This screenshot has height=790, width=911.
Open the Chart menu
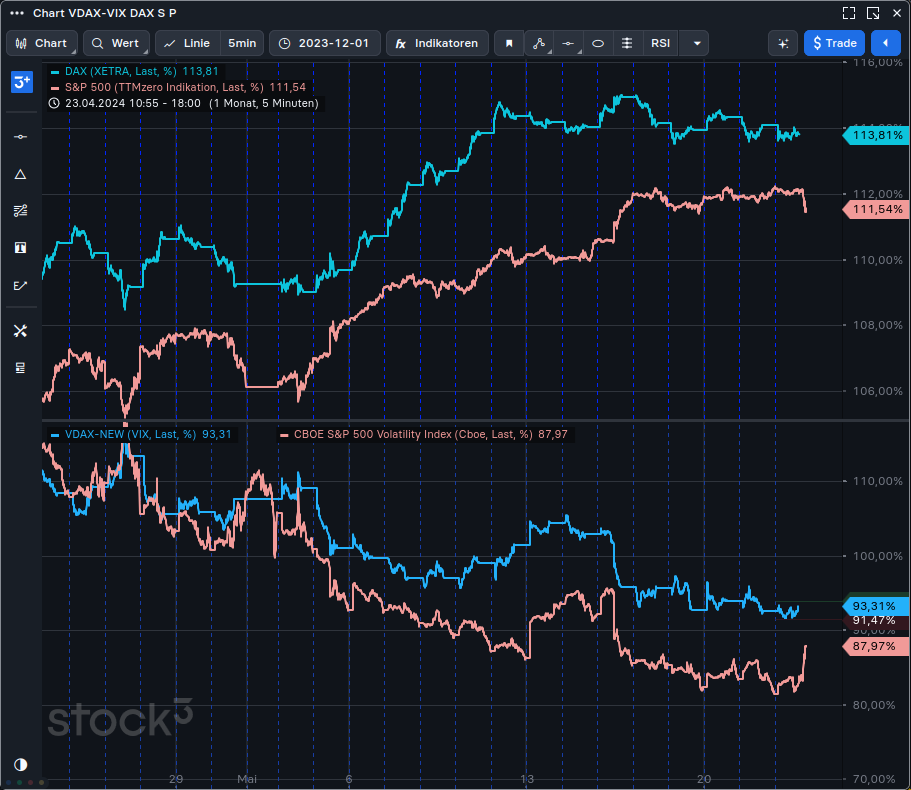pyautogui.click(x=41, y=43)
